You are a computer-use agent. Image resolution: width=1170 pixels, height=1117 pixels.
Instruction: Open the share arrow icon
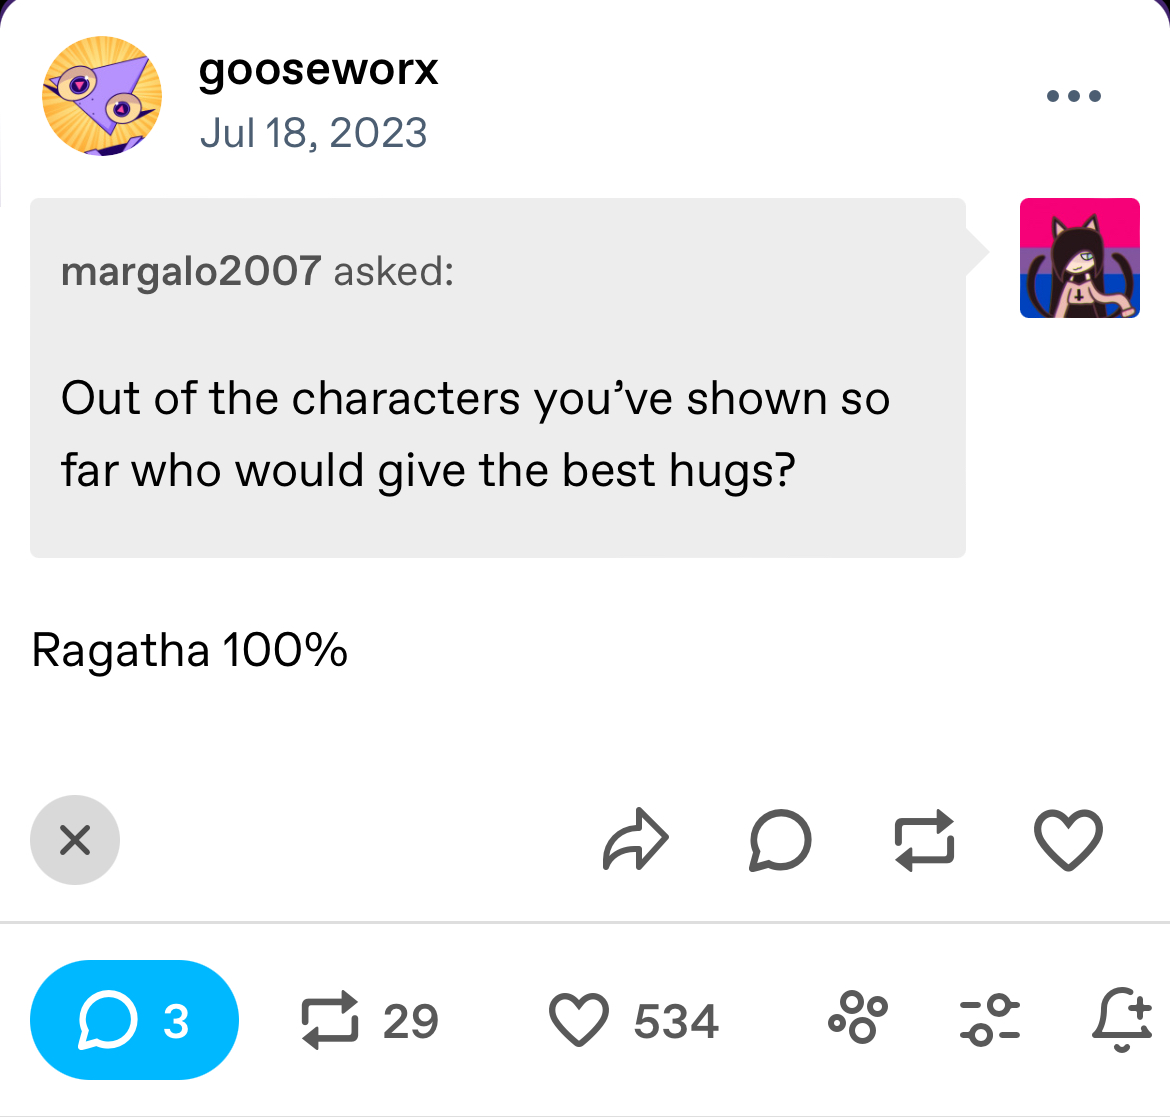636,840
